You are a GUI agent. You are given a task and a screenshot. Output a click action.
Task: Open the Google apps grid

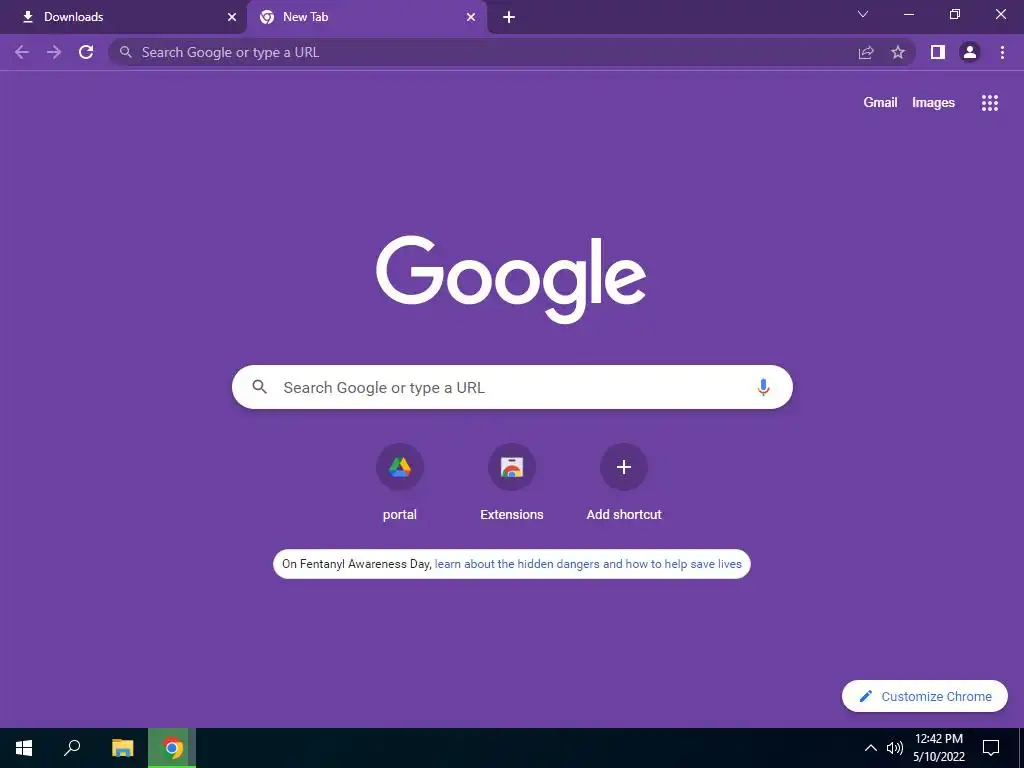point(990,103)
